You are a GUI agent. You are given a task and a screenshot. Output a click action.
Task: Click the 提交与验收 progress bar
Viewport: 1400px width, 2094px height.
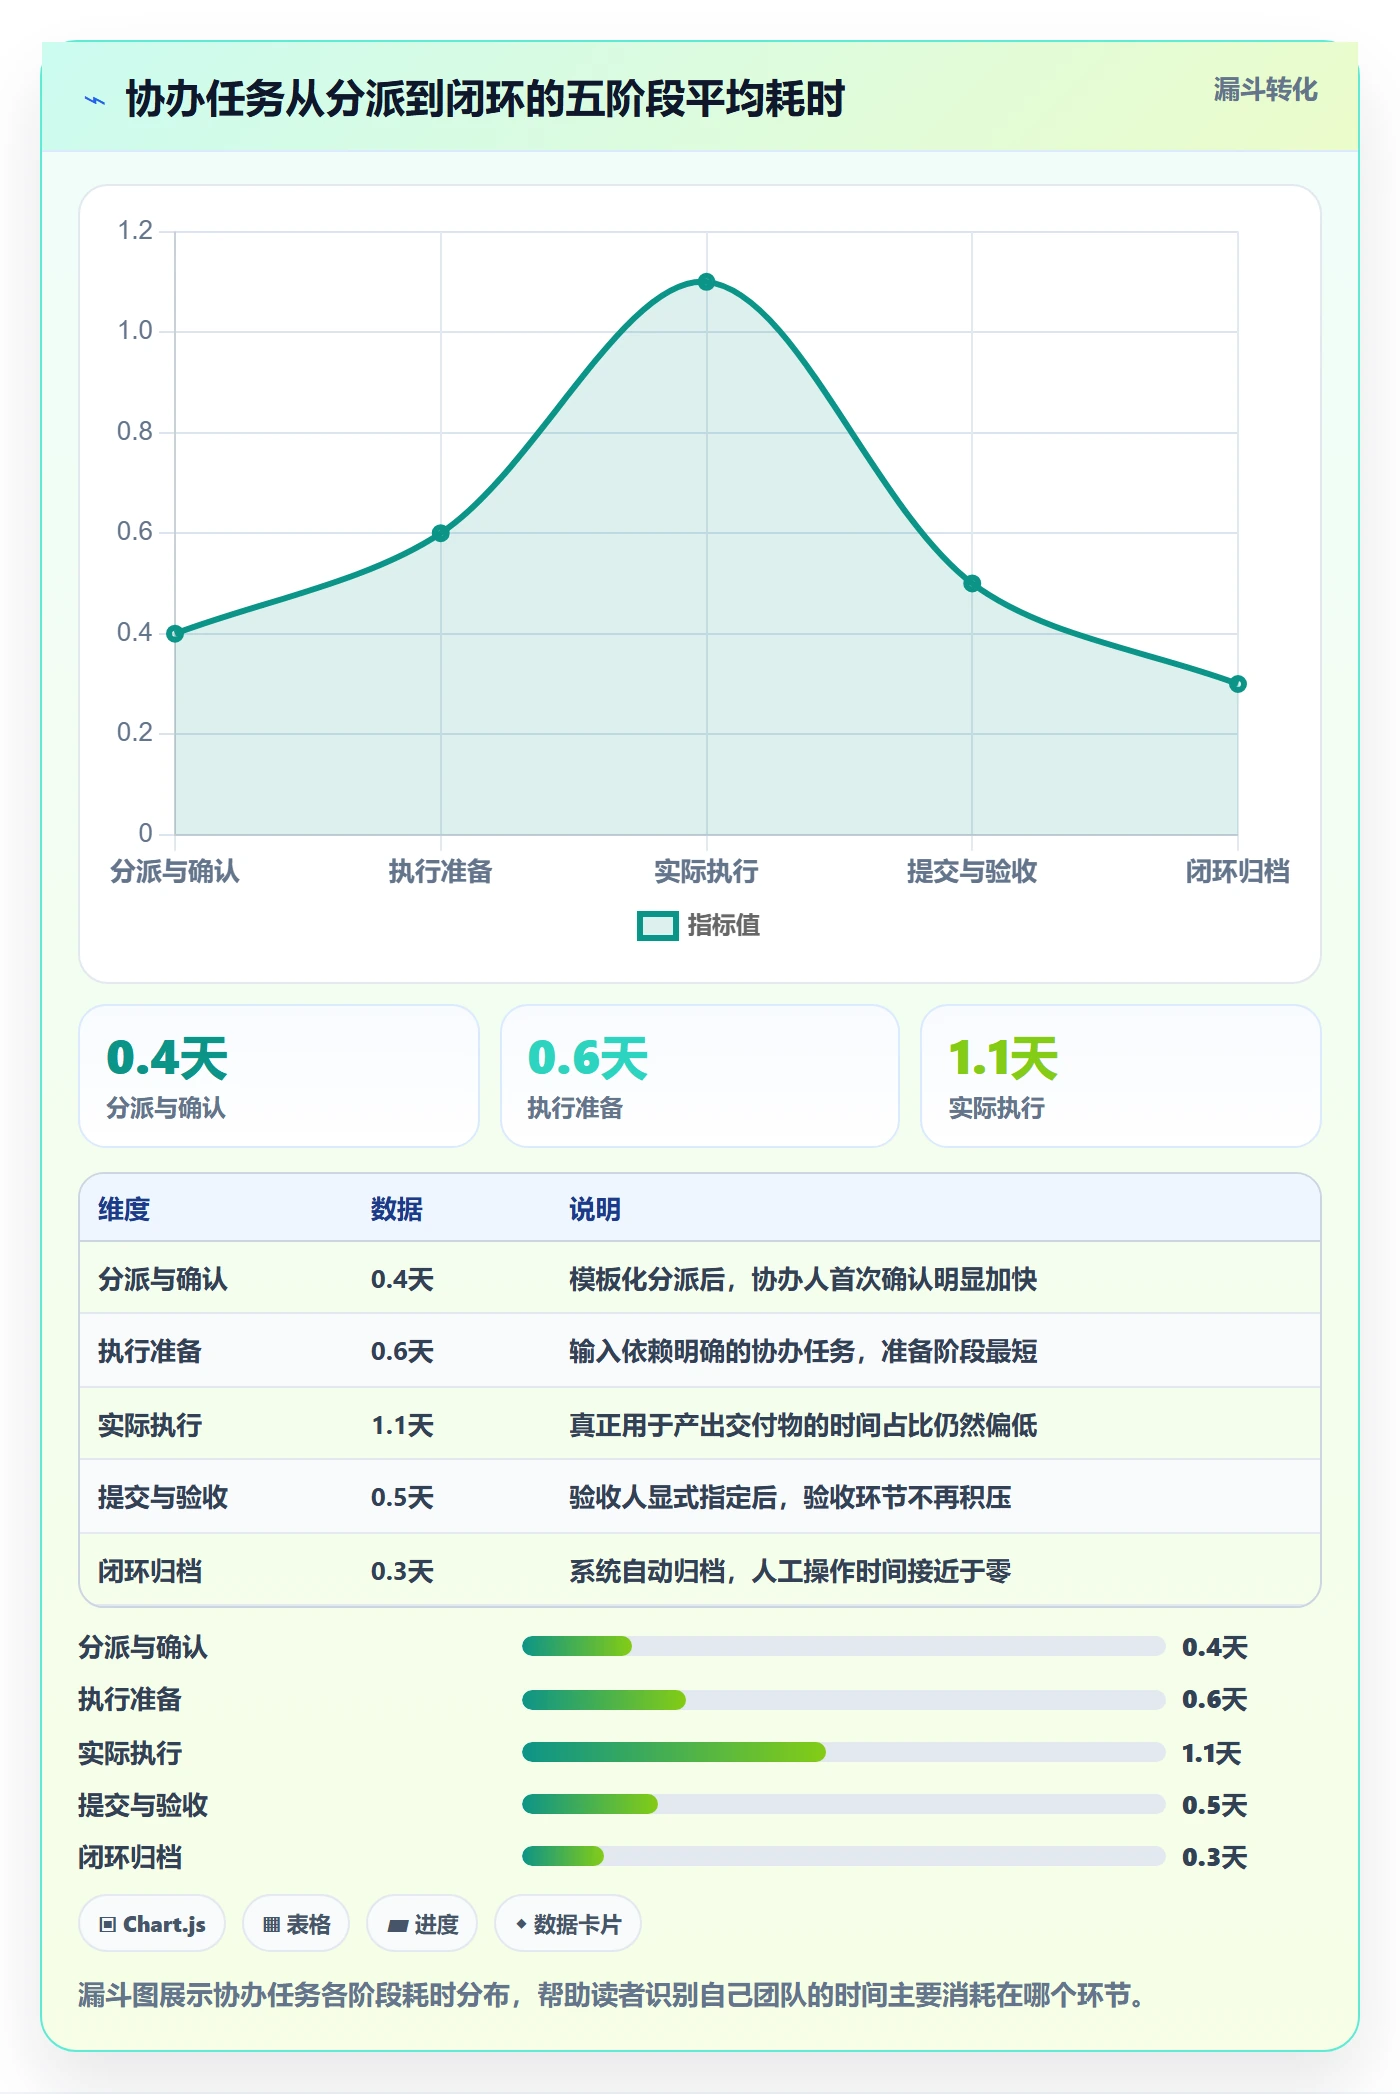click(x=843, y=1804)
